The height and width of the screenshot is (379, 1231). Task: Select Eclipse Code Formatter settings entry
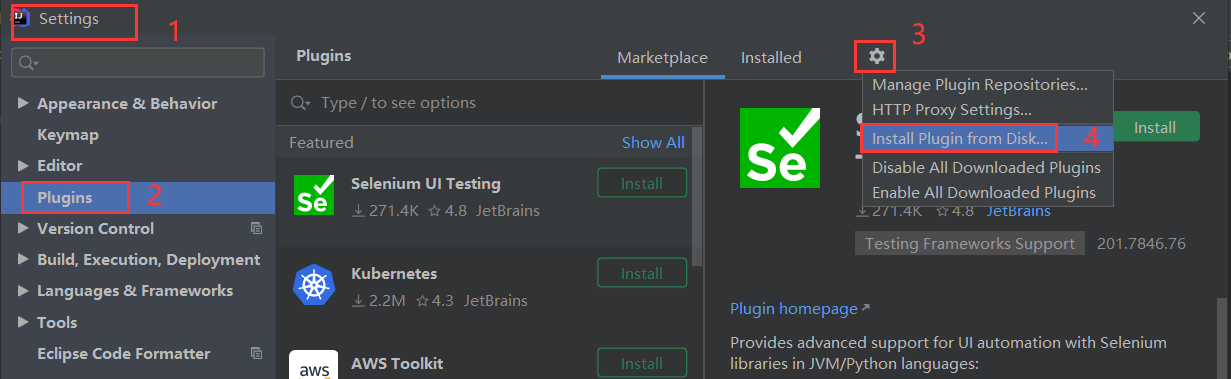[124, 354]
